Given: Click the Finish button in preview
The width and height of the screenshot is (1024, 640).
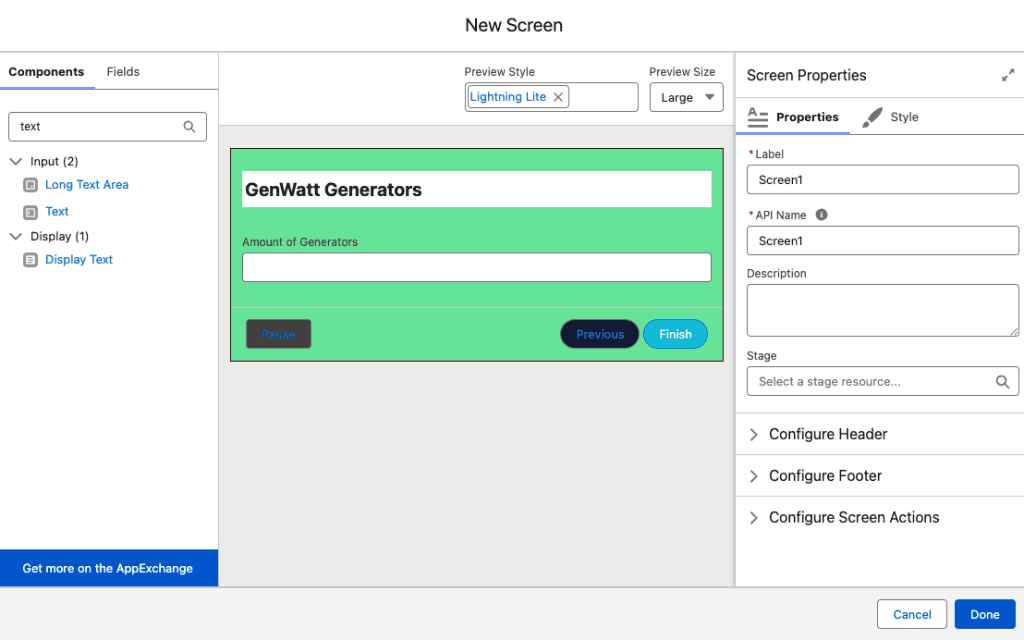Looking at the screenshot, I should [675, 334].
